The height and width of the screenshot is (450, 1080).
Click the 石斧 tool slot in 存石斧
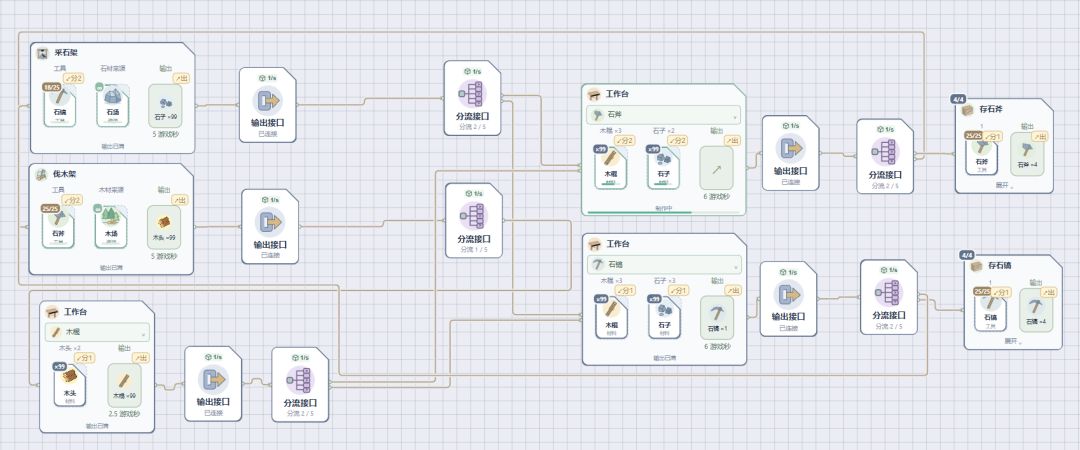point(982,154)
